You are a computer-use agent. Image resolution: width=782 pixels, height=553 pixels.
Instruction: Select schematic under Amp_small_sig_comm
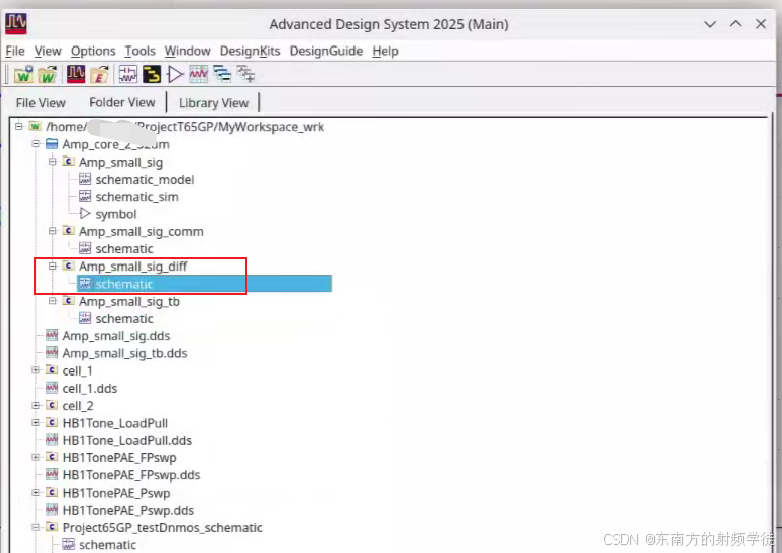[124, 248]
